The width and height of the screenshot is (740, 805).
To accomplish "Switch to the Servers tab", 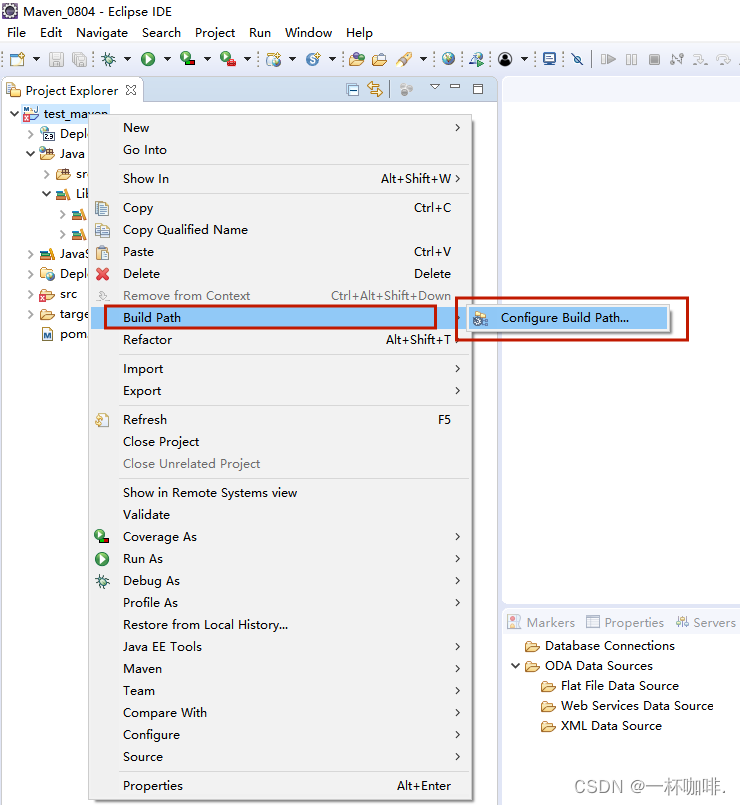I will (x=706, y=623).
